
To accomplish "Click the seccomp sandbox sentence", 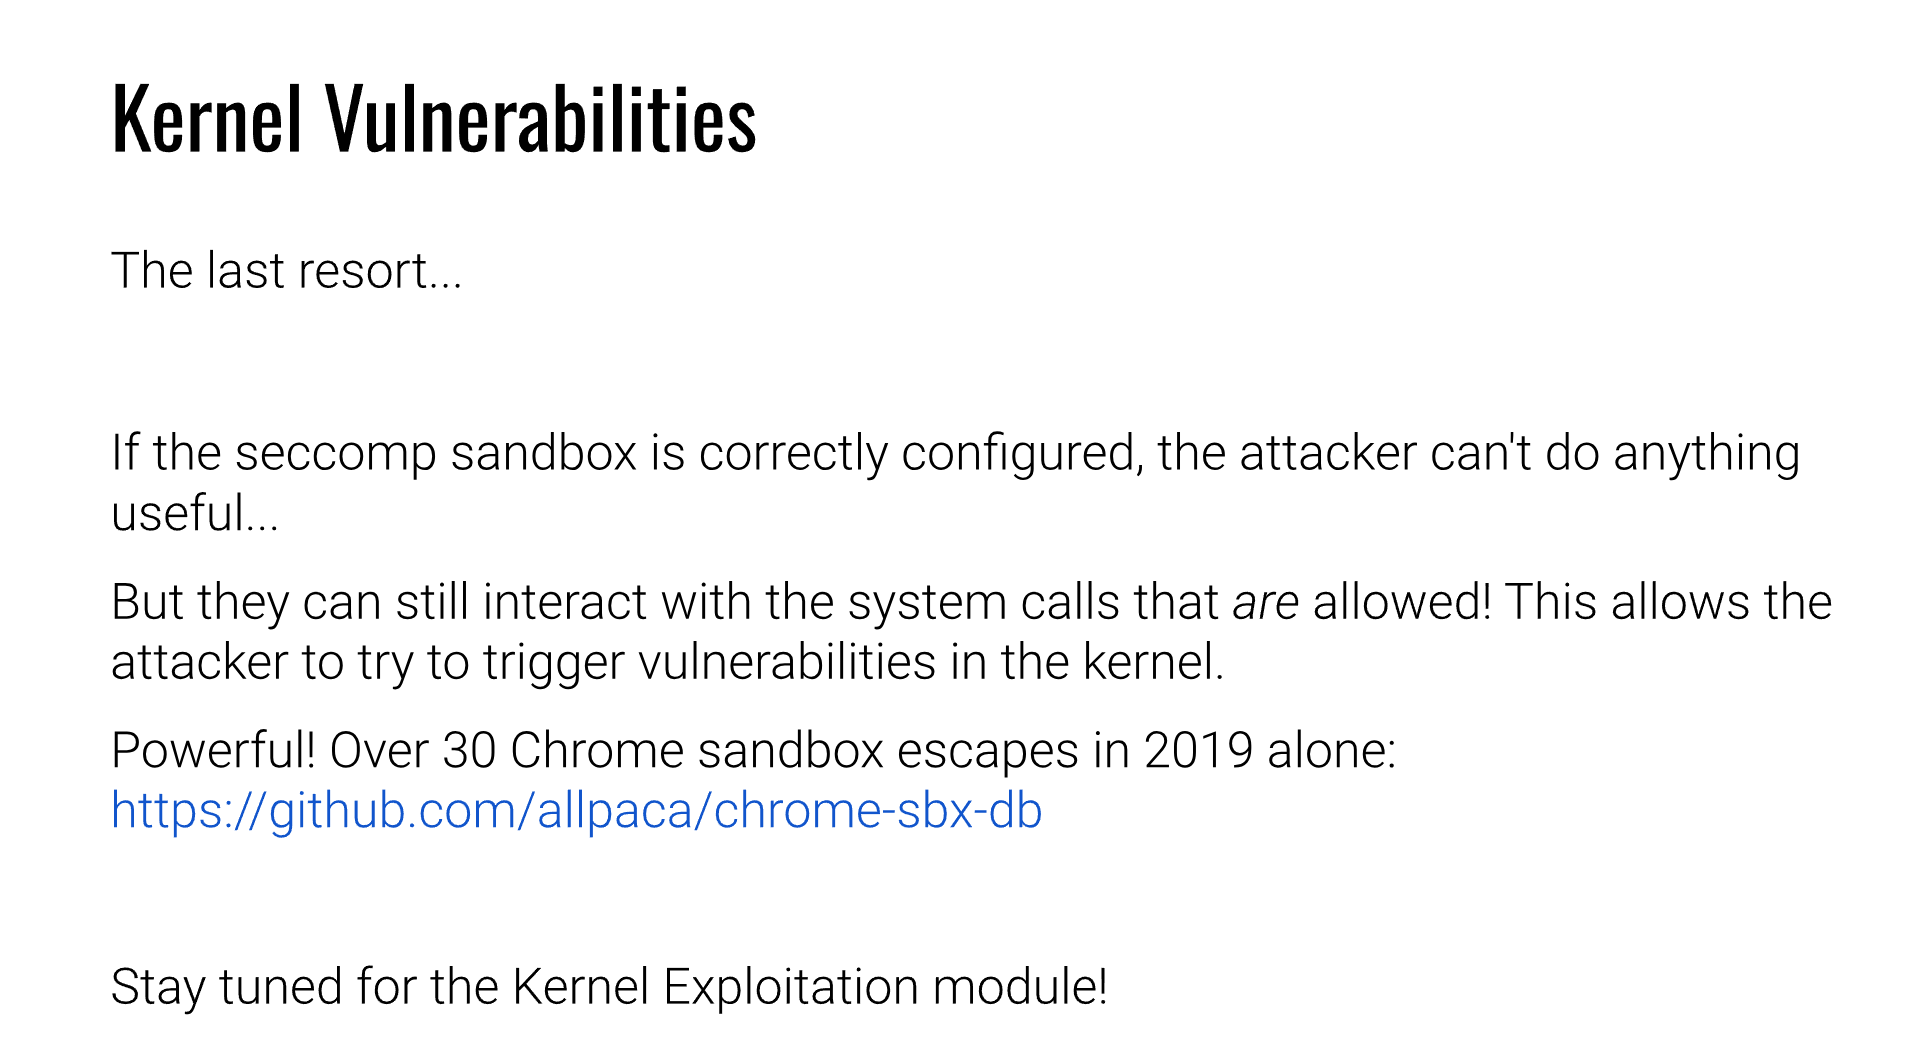I will 956,483.
